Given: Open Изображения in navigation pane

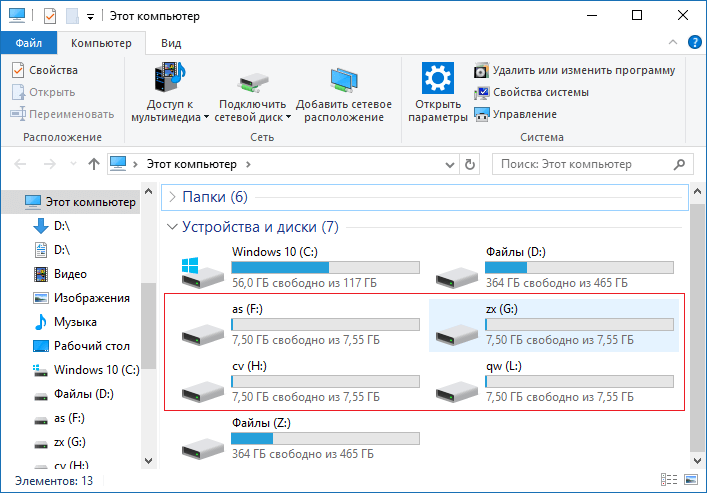Looking at the screenshot, I should [x=82, y=298].
